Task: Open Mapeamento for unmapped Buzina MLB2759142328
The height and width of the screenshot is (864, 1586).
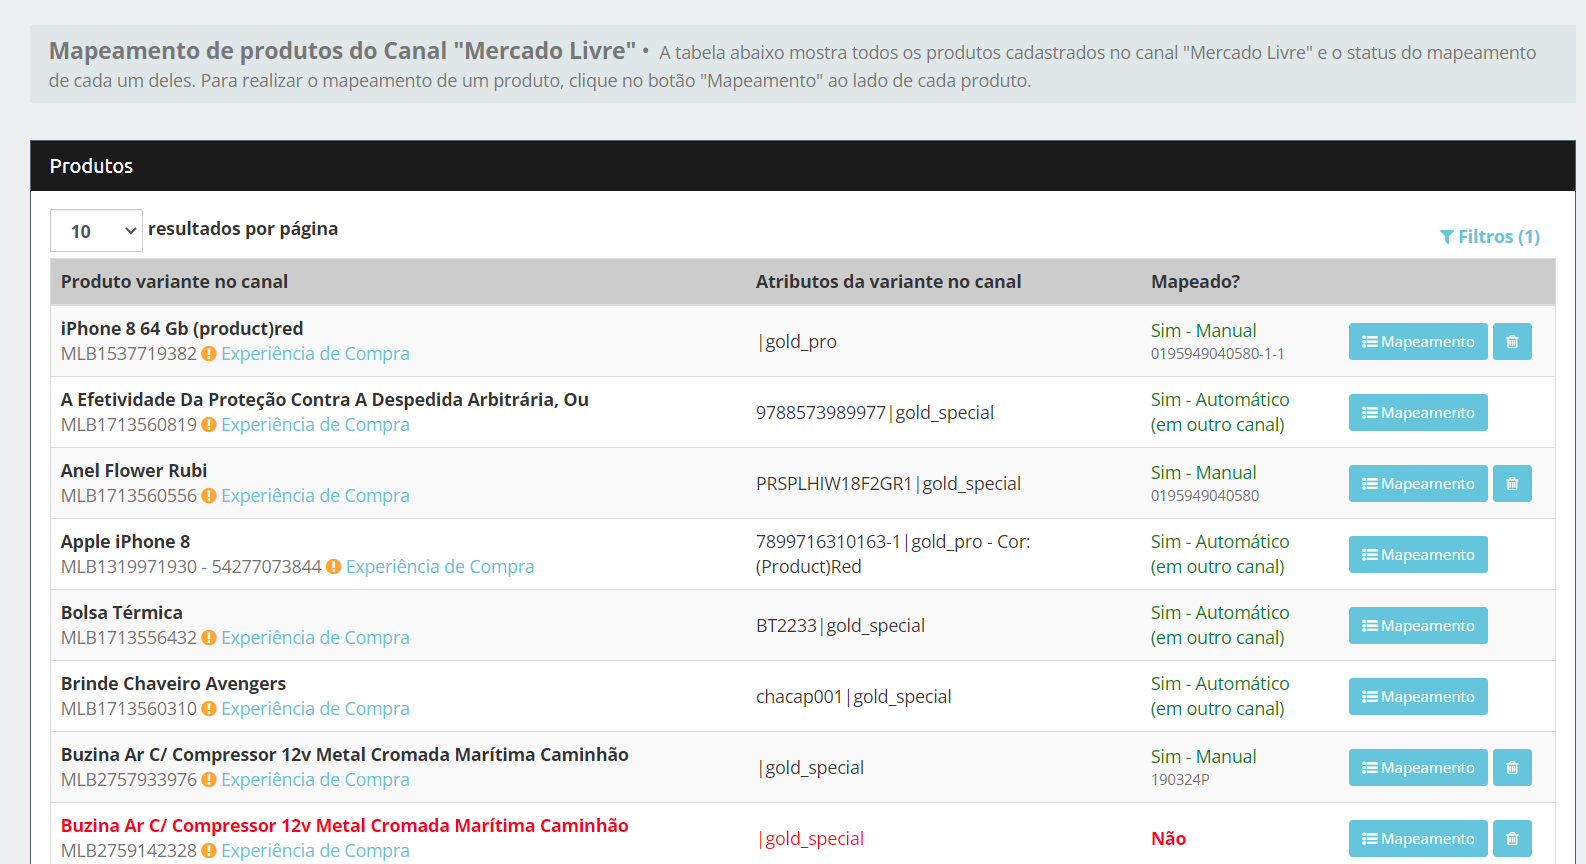Action: click(1418, 839)
